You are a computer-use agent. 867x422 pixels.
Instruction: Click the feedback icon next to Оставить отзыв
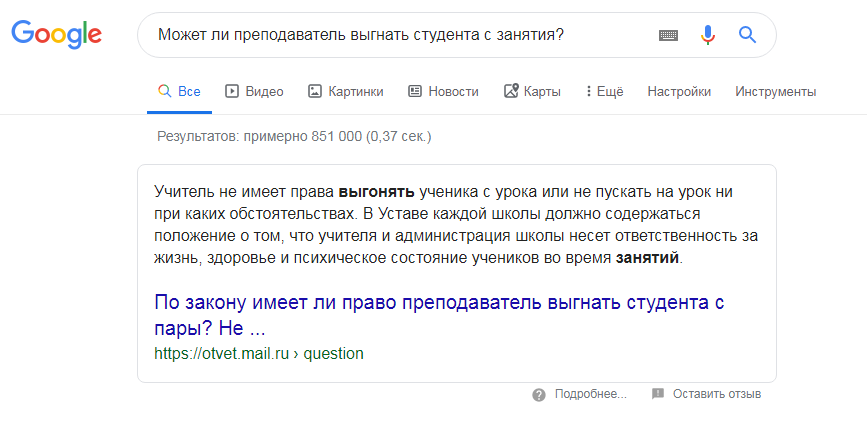[657, 394]
